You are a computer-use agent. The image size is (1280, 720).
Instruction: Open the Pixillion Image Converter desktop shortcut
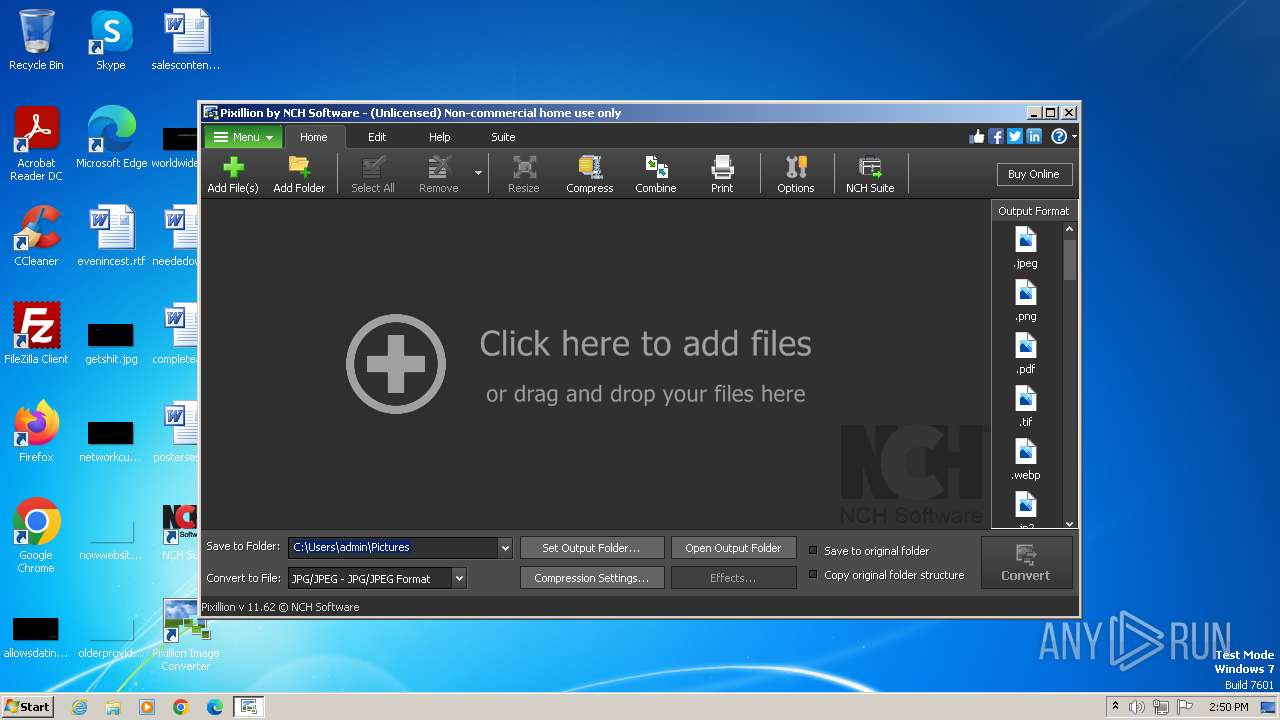click(x=185, y=635)
